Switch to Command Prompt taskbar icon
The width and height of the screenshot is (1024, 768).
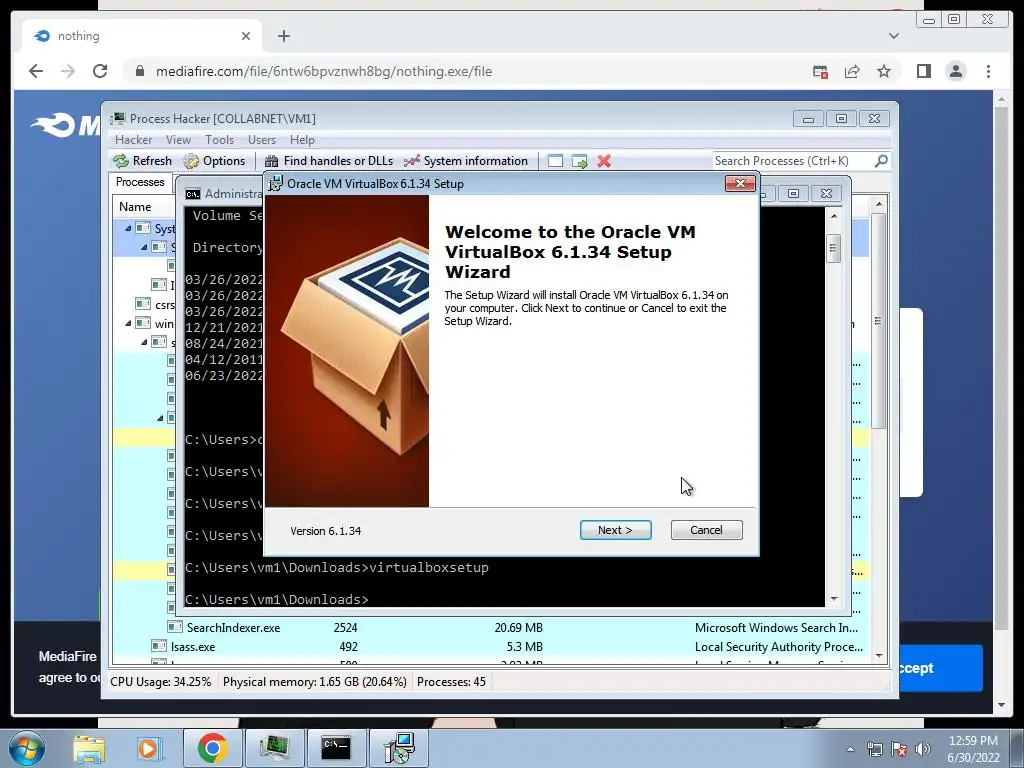(336, 748)
